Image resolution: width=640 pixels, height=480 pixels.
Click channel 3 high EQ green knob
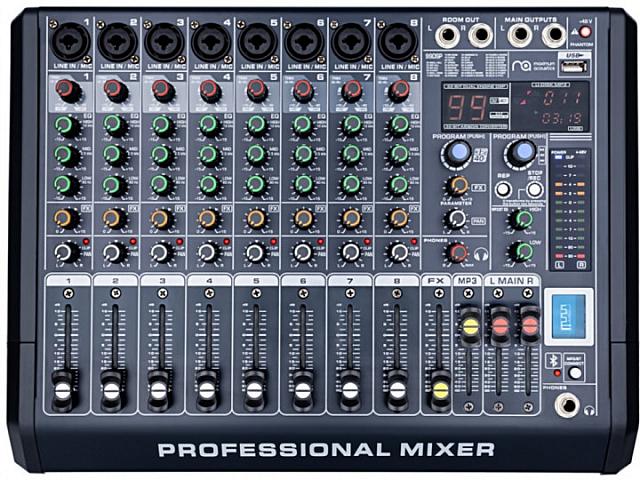point(161,125)
